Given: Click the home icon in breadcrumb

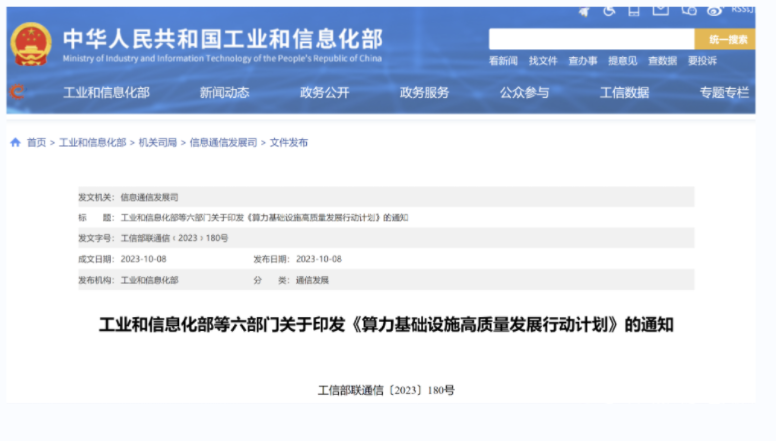Looking at the screenshot, I should coord(15,143).
